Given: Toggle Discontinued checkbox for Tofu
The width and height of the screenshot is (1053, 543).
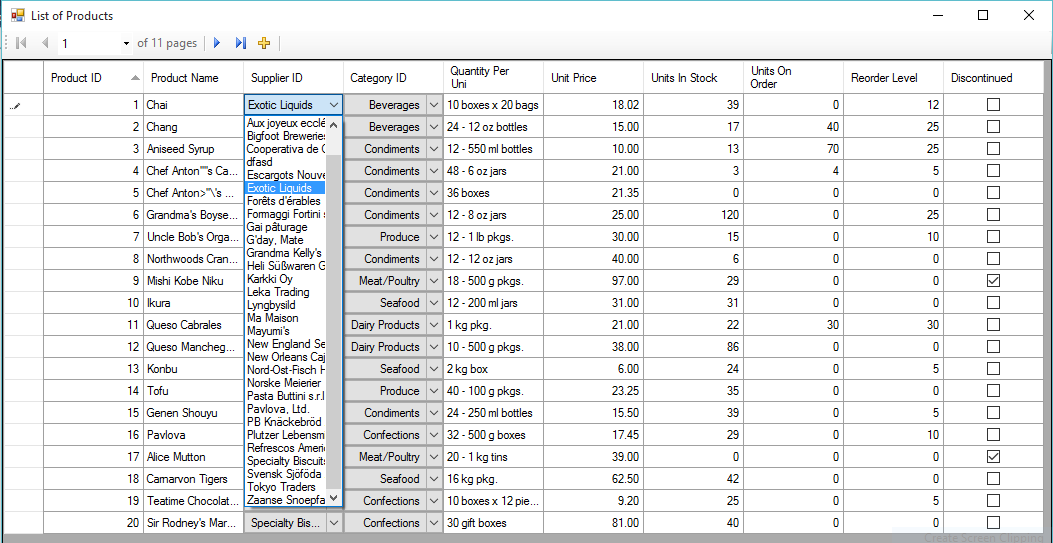Looking at the screenshot, I should click(993, 391).
